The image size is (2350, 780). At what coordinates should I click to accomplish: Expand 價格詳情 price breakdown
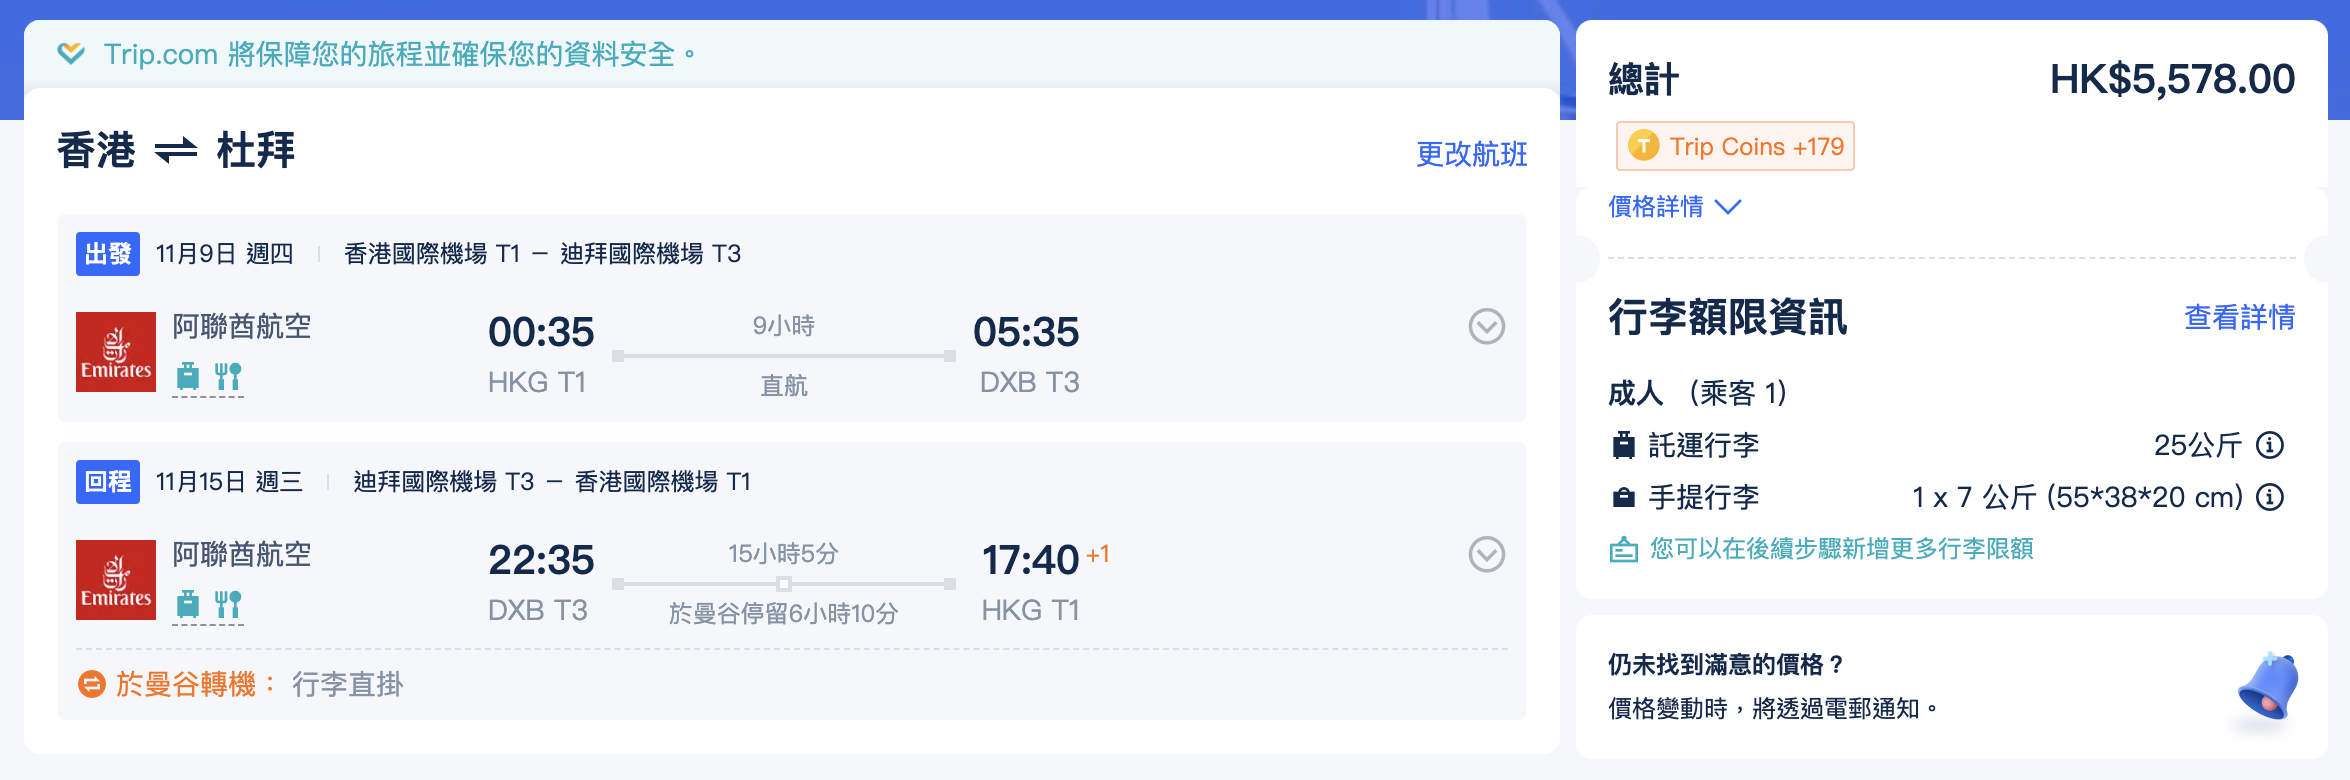(x=1675, y=207)
